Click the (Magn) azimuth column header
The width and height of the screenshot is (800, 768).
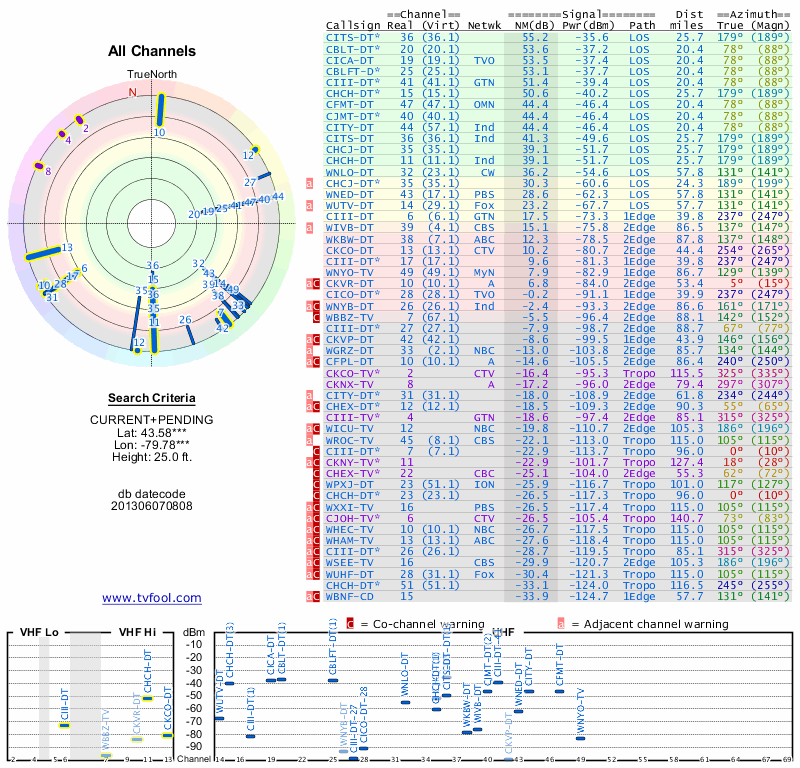click(x=770, y=26)
